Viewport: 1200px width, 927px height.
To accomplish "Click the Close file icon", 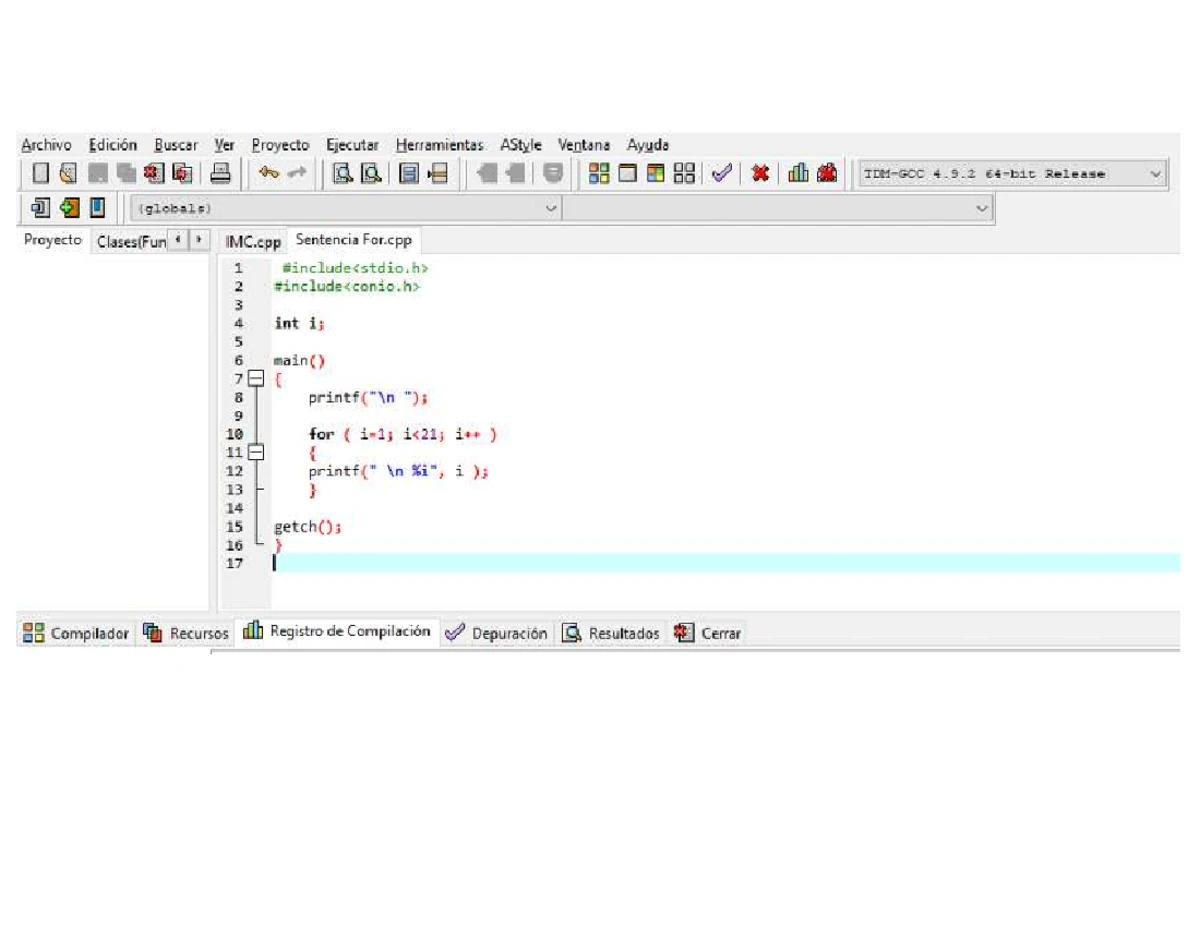I will click(154, 173).
